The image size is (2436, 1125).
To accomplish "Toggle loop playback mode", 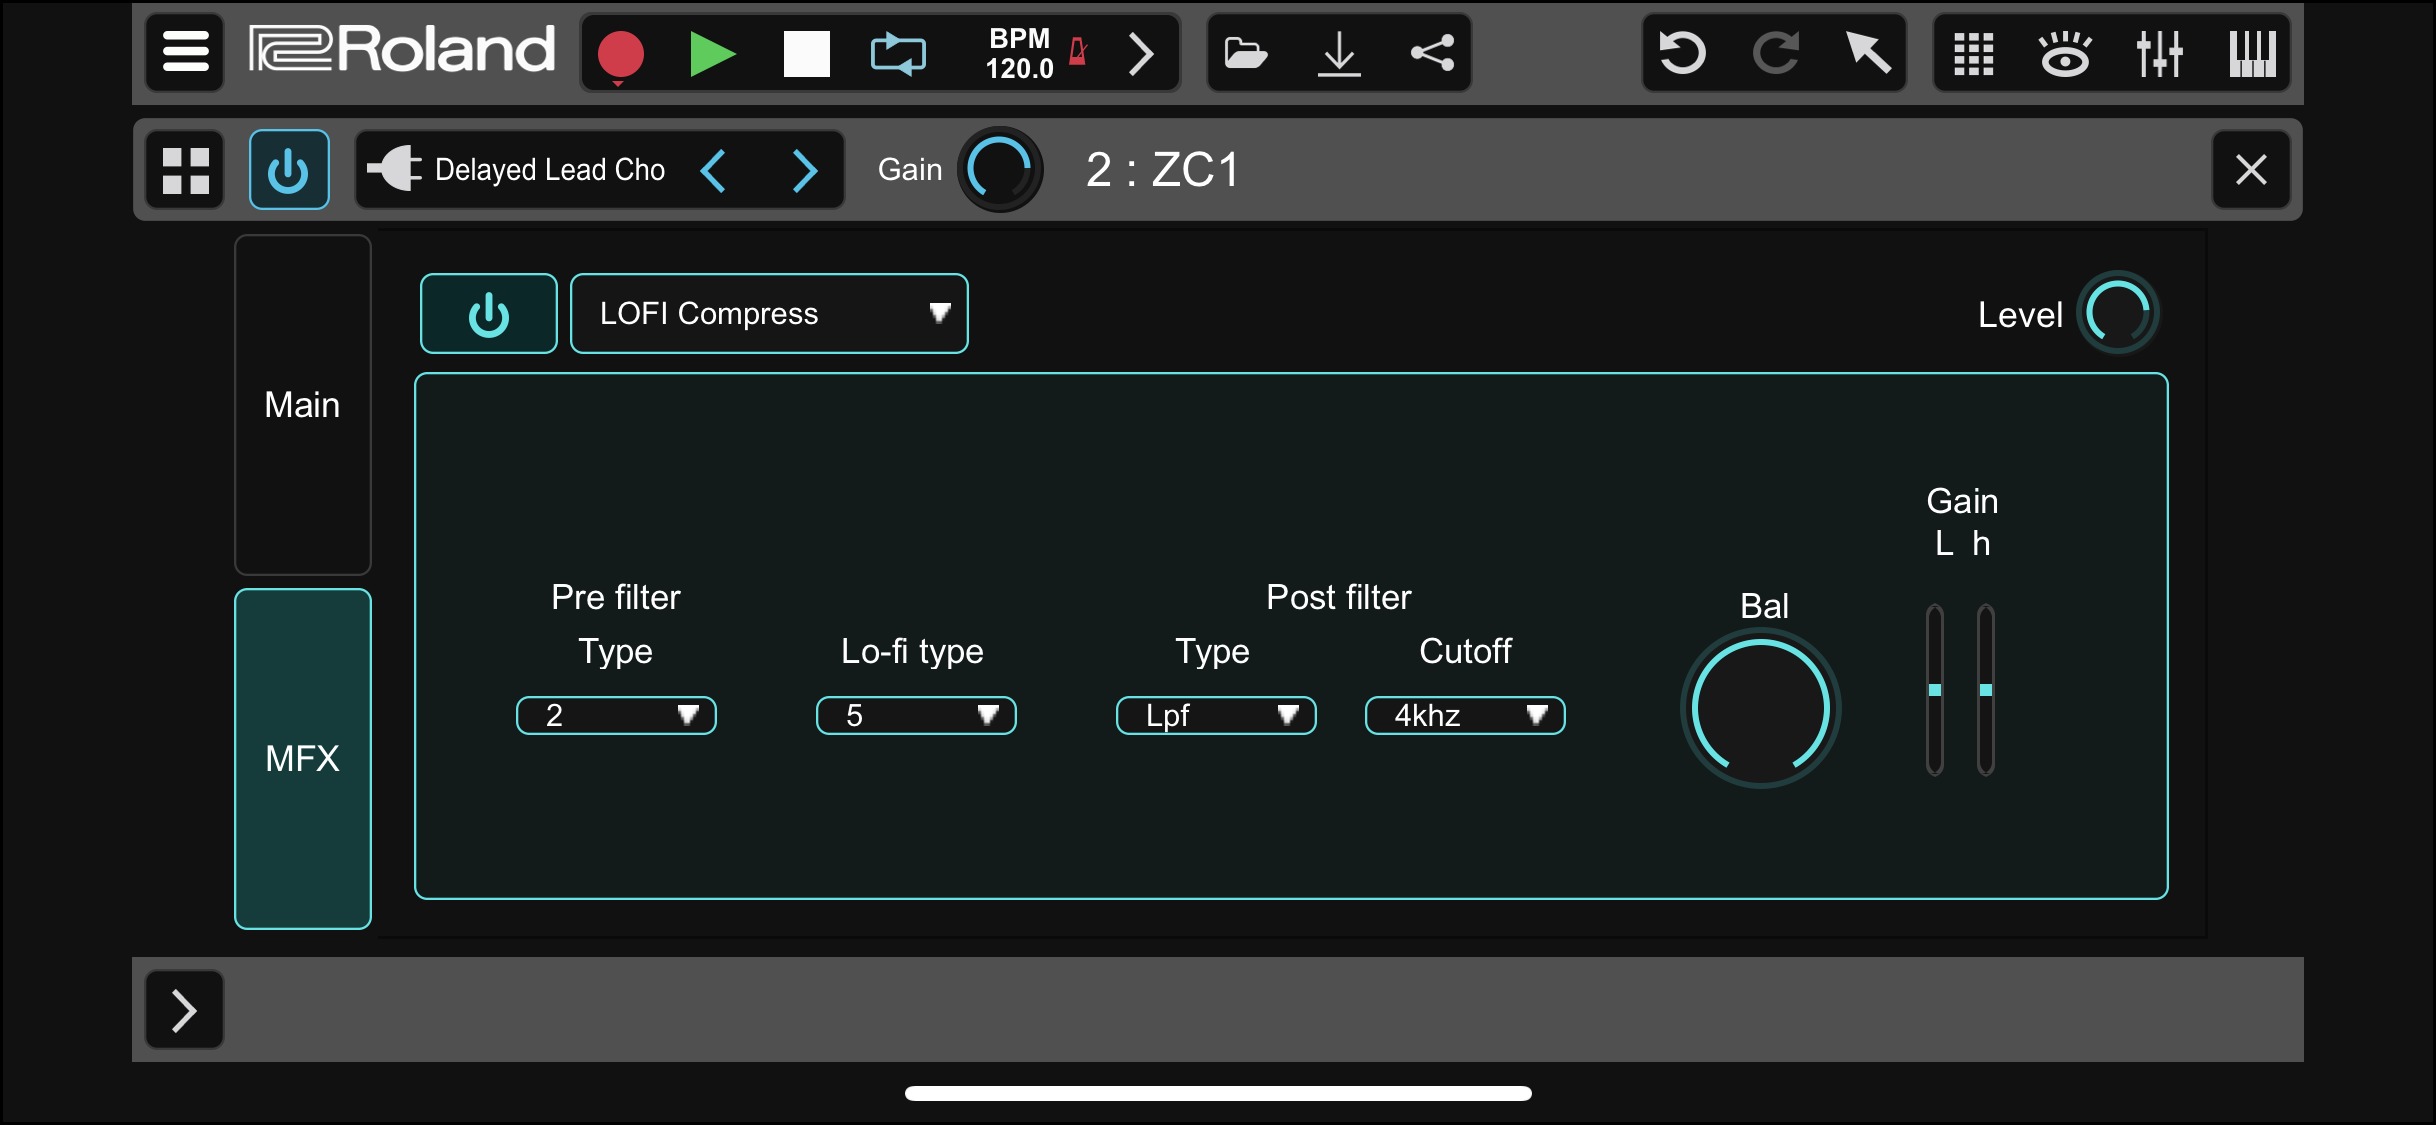I will click(x=898, y=53).
